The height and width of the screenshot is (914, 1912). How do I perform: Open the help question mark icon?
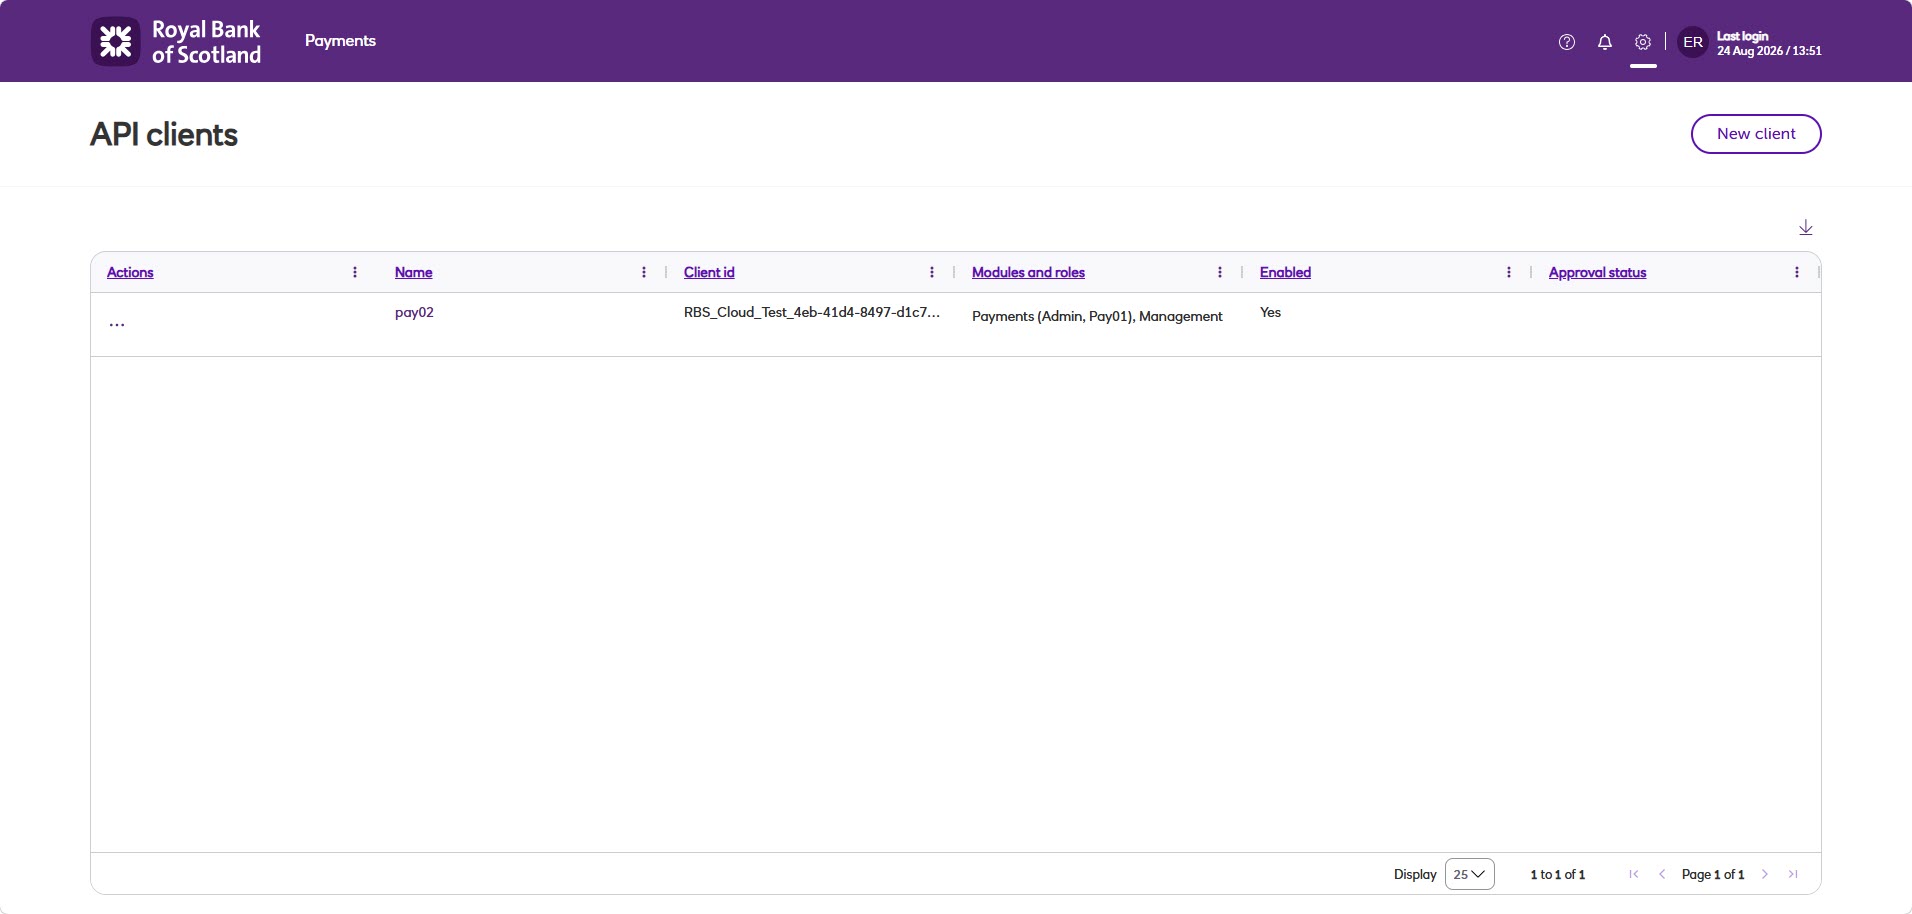1567,42
